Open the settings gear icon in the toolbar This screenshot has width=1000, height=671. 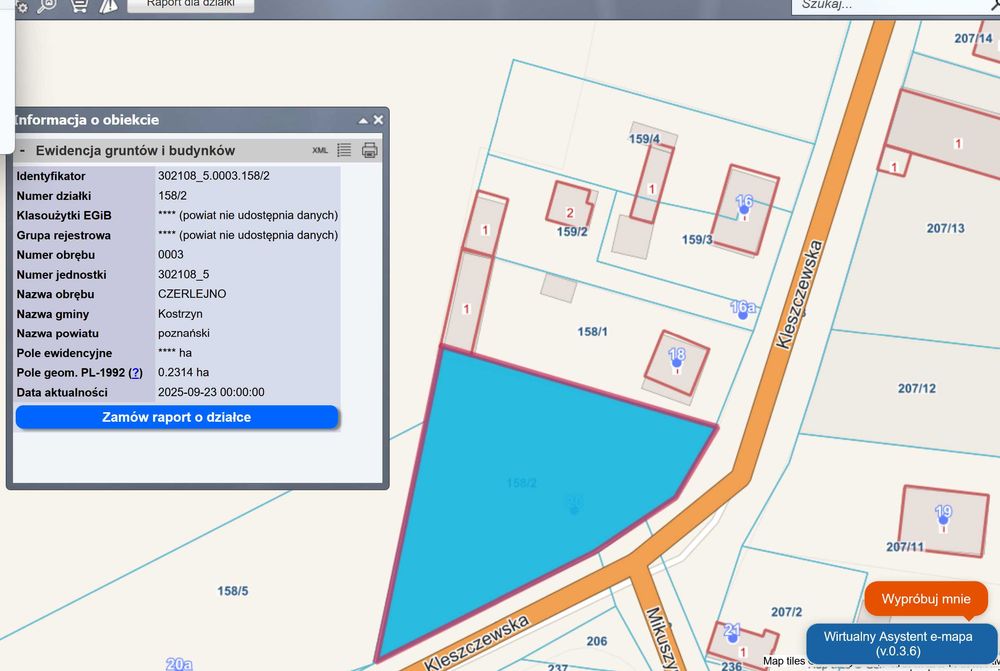pos(22,6)
